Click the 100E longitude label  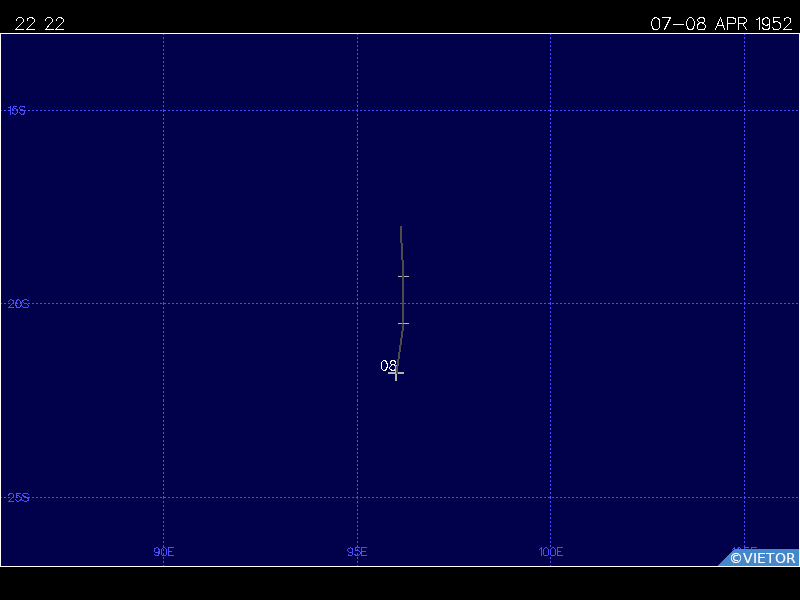click(551, 552)
